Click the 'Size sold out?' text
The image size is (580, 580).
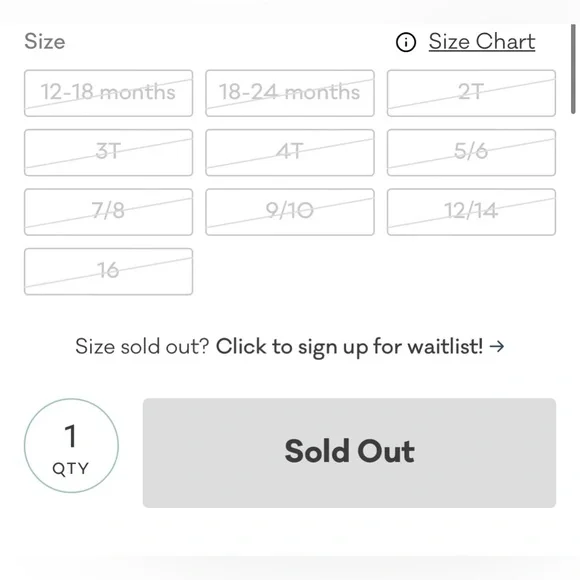pyautogui.click(x=142, y=347)
